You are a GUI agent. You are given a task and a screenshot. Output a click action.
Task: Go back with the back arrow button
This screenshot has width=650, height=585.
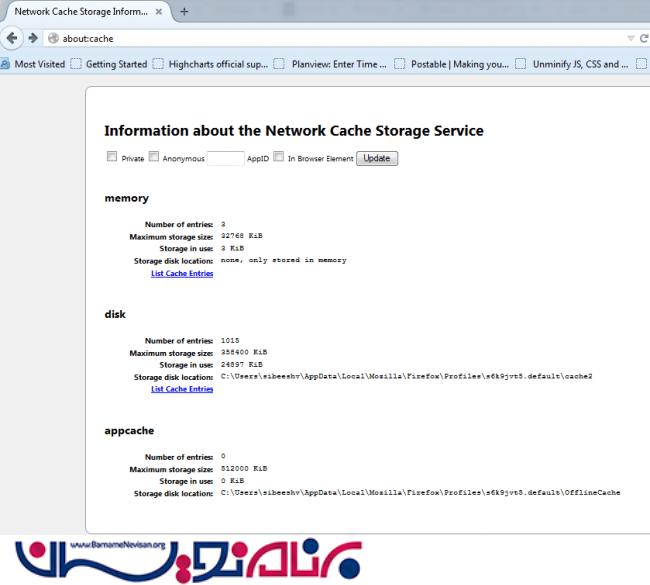click(x=12, y=38)
